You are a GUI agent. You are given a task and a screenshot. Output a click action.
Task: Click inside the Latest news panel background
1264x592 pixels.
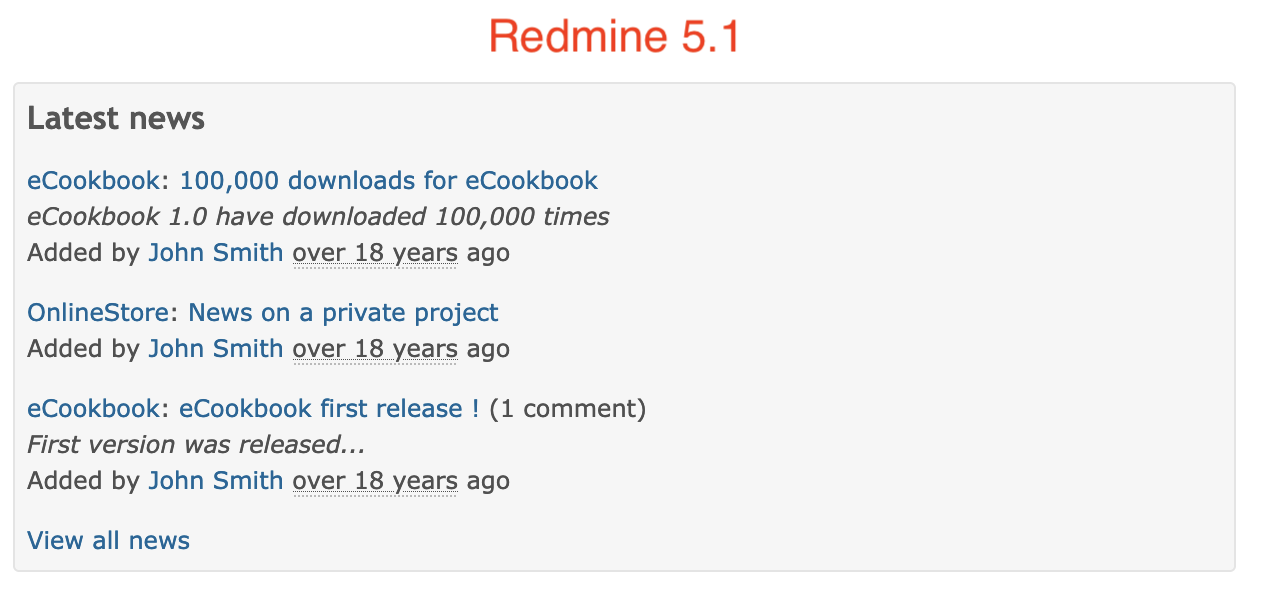coord(900,300)
